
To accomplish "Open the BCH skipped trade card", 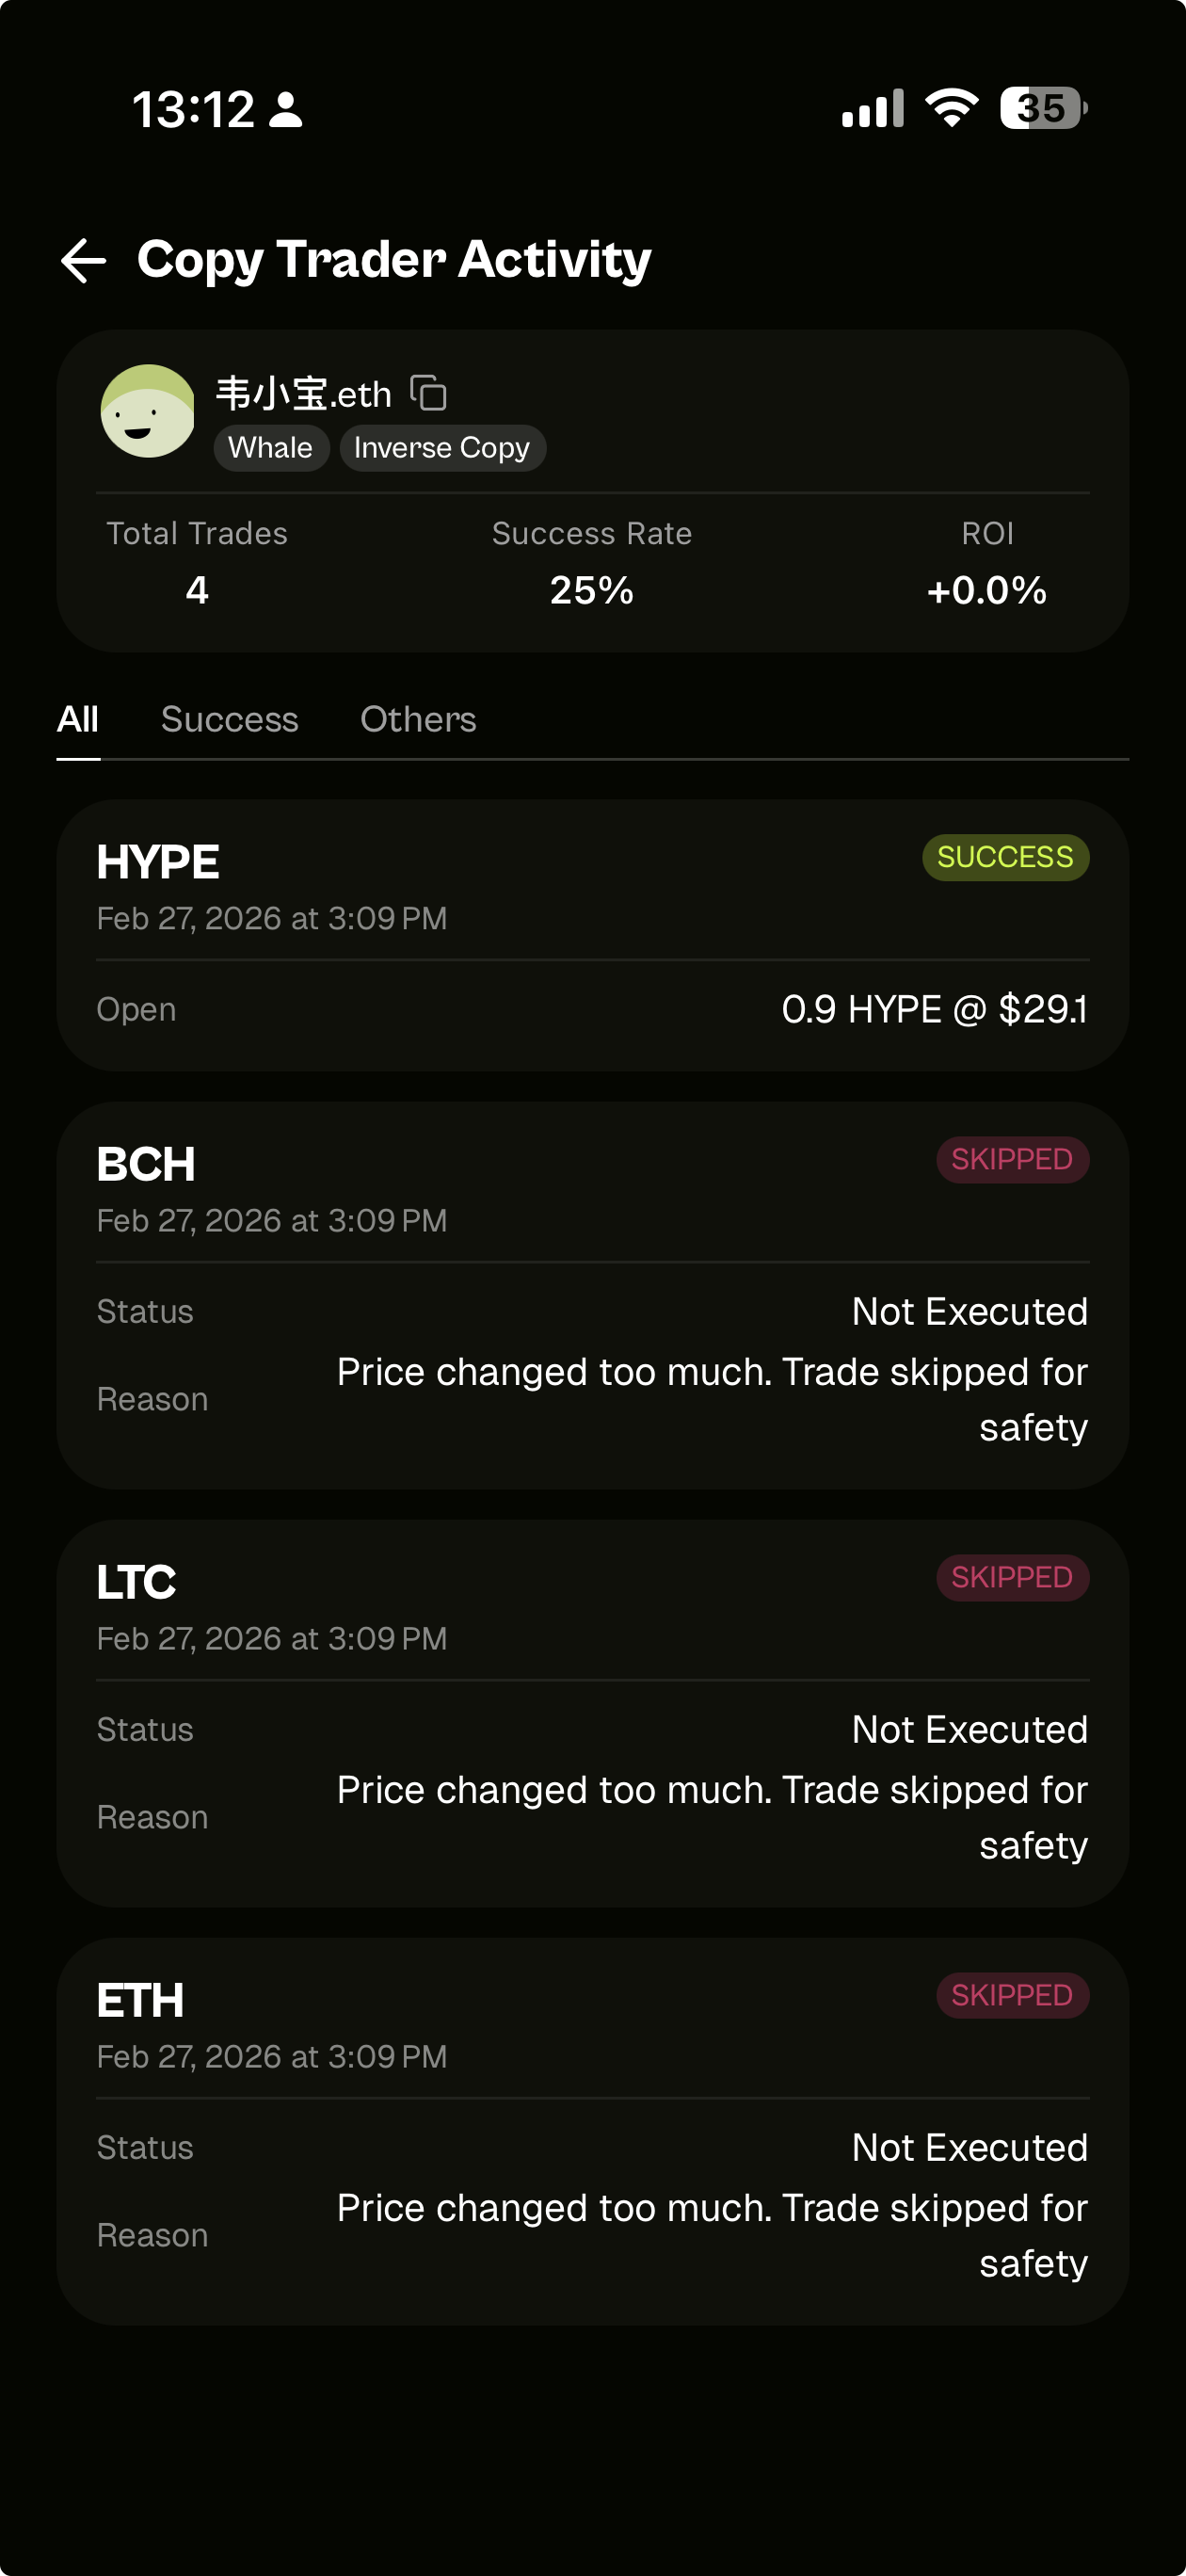I will coord(592,1295).
